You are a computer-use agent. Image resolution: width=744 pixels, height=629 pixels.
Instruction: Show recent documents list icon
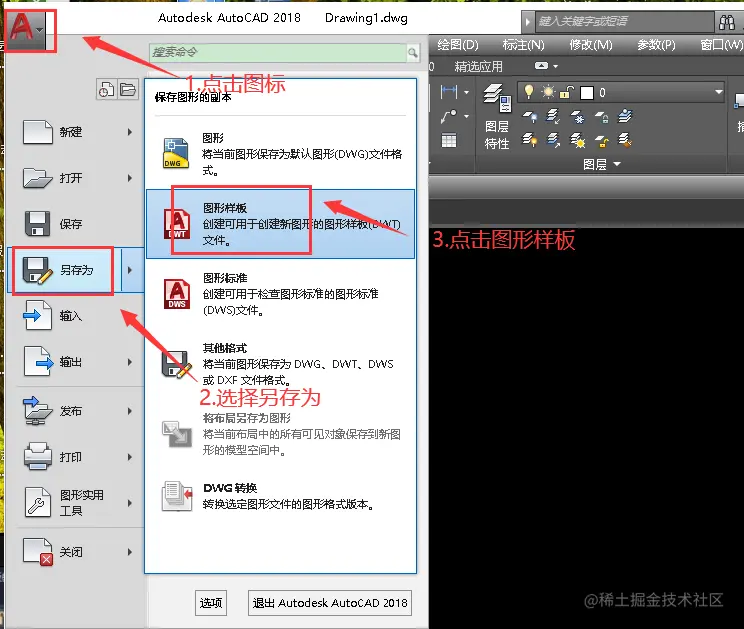pyautogui.click(x=106, y=89)
